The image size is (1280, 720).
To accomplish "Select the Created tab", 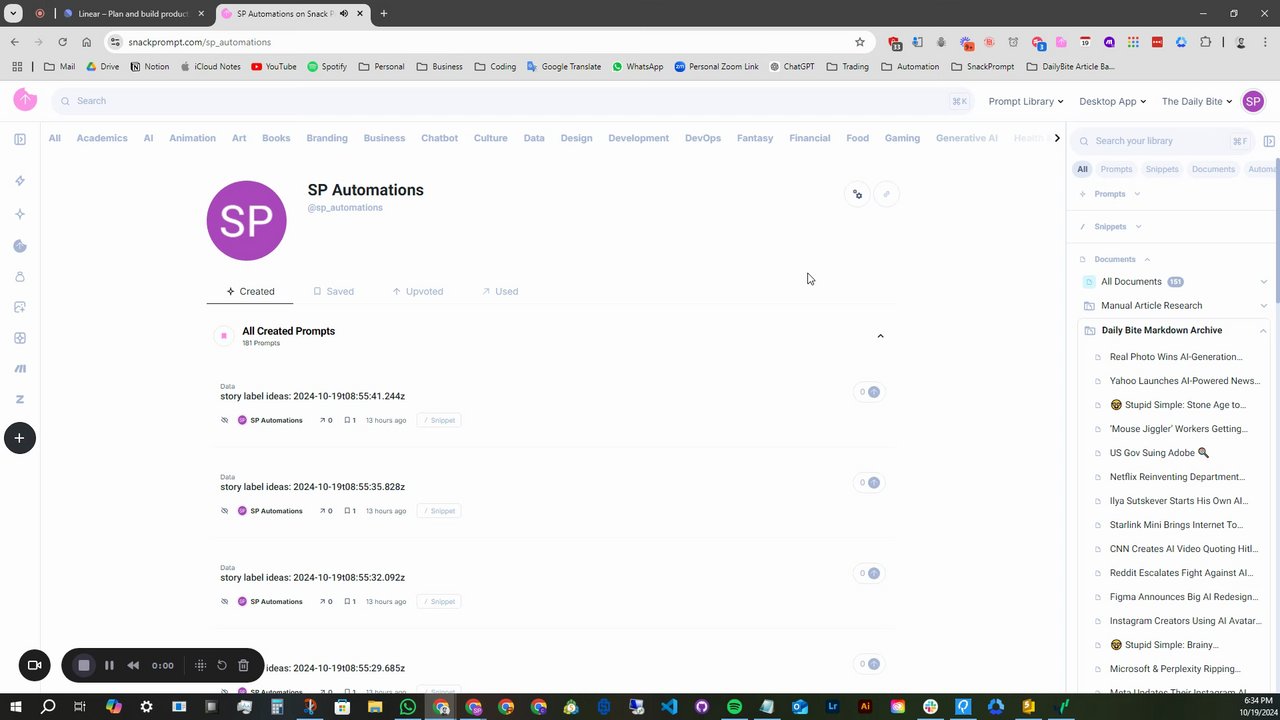I will pos(250,291).
